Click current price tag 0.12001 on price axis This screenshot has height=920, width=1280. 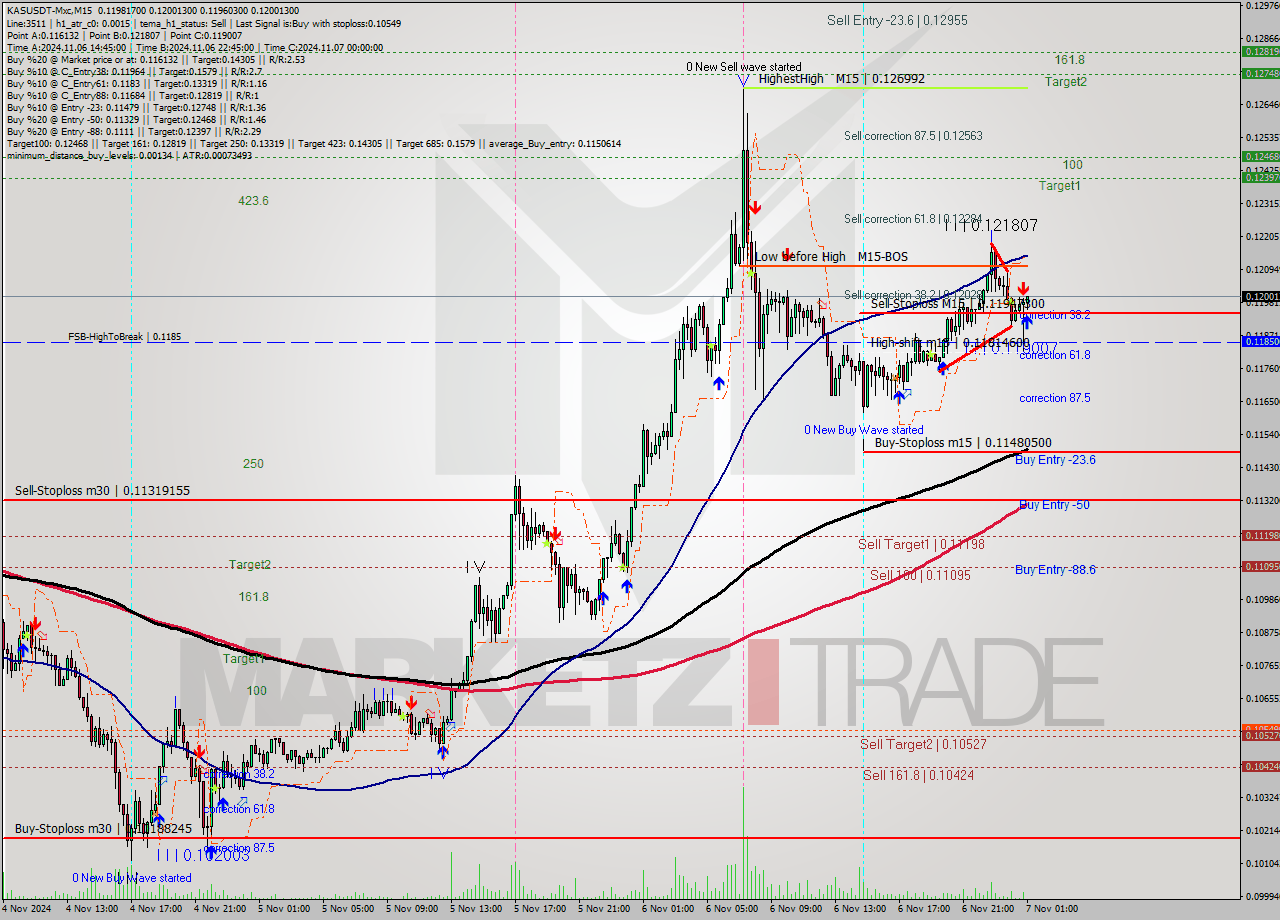tap(1260, 296)
